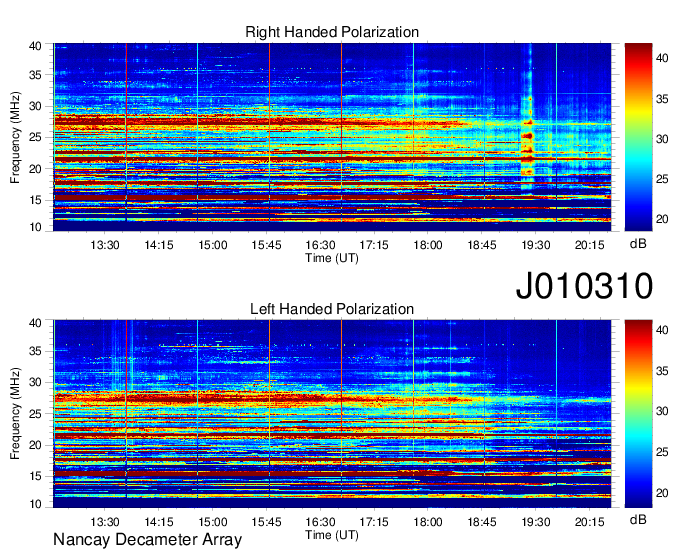This screenshot has width=680, height=552.
Task: Click the 40 dB value on bottom colorbar
Action: coord(662,330)
